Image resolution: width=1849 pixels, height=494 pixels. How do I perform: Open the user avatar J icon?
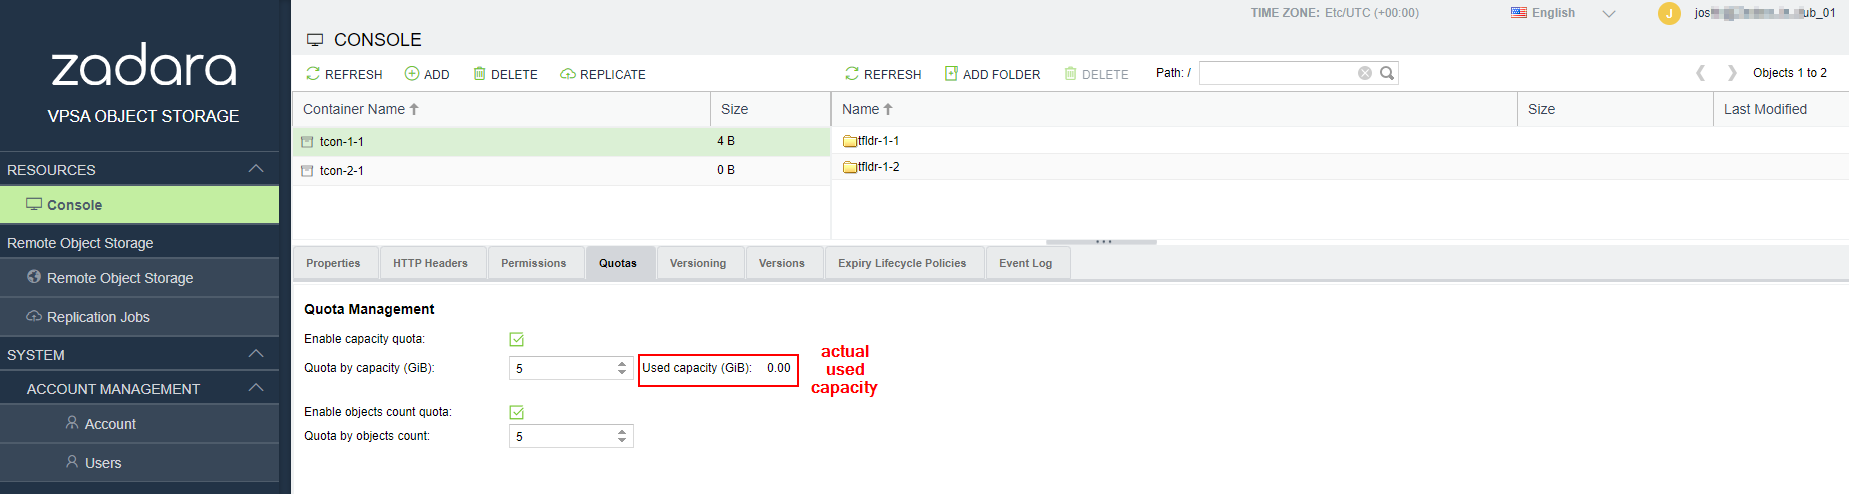tap(1669, 13)
